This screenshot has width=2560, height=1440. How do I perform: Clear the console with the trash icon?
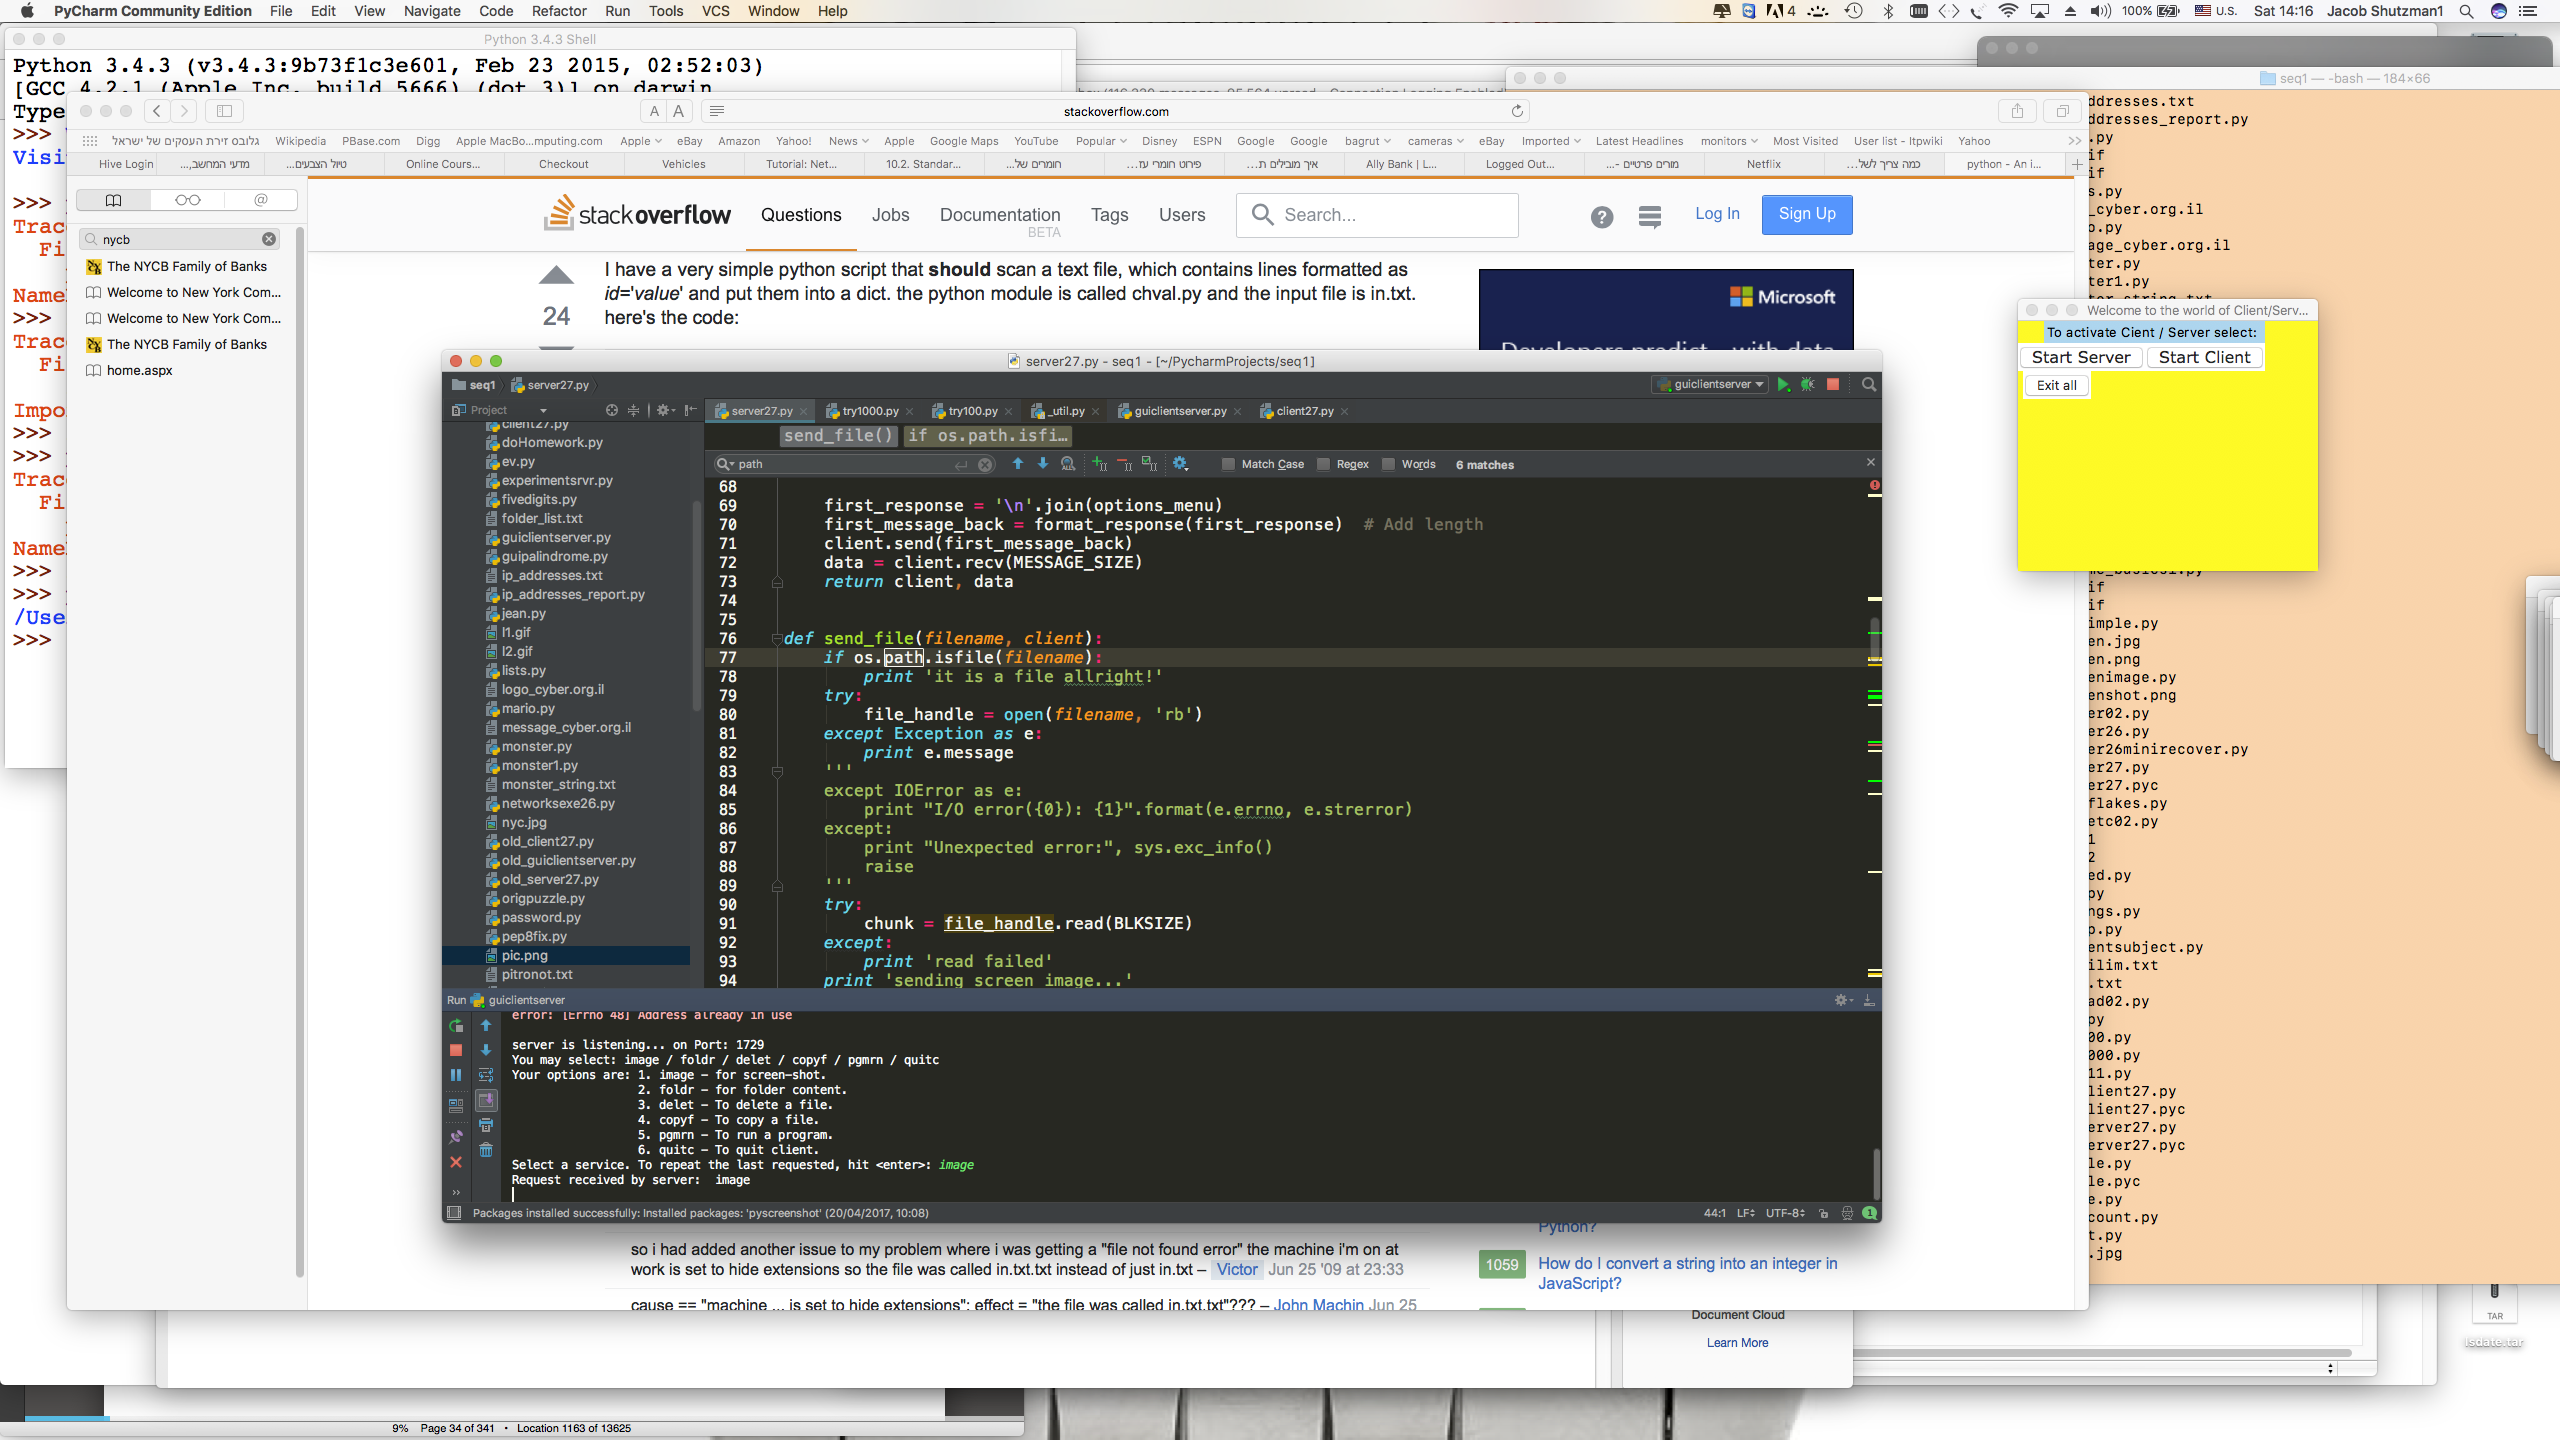point(486,1150)
